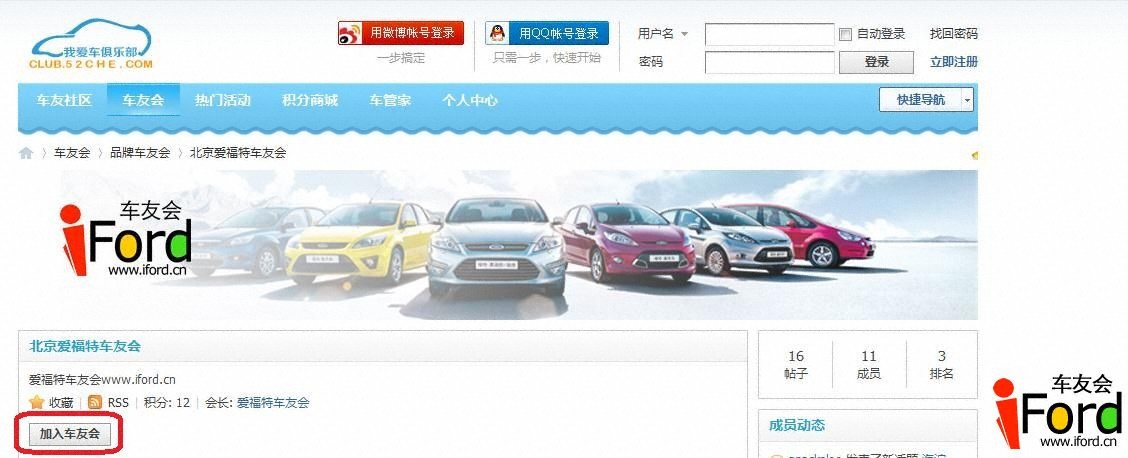Open the RSS text link

click(x=118, y=403)
